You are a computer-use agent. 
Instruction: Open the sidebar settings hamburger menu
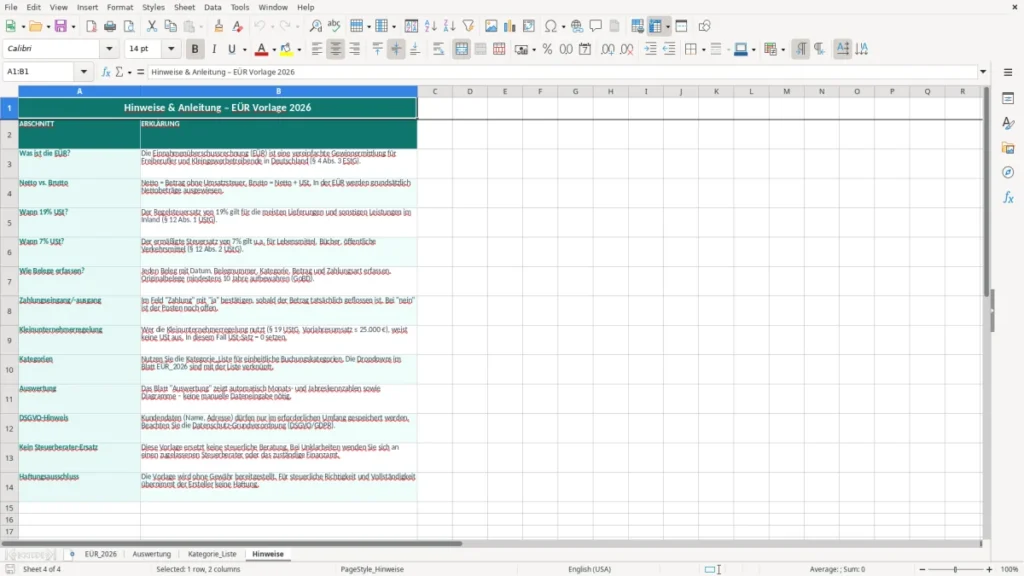1008,72
